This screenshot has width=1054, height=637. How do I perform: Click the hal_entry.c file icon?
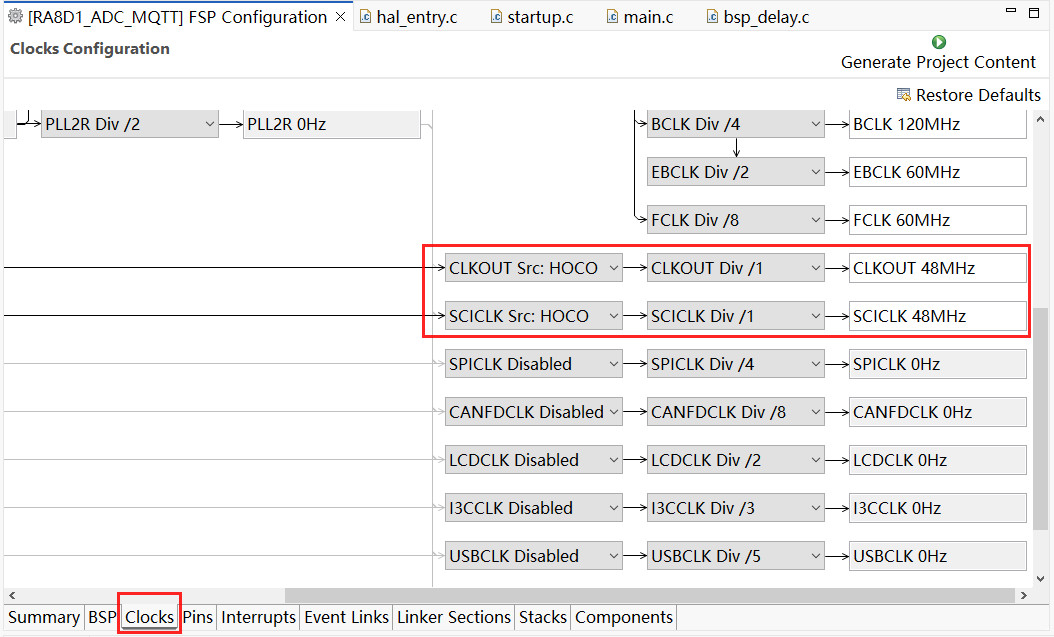coord(365,17)
